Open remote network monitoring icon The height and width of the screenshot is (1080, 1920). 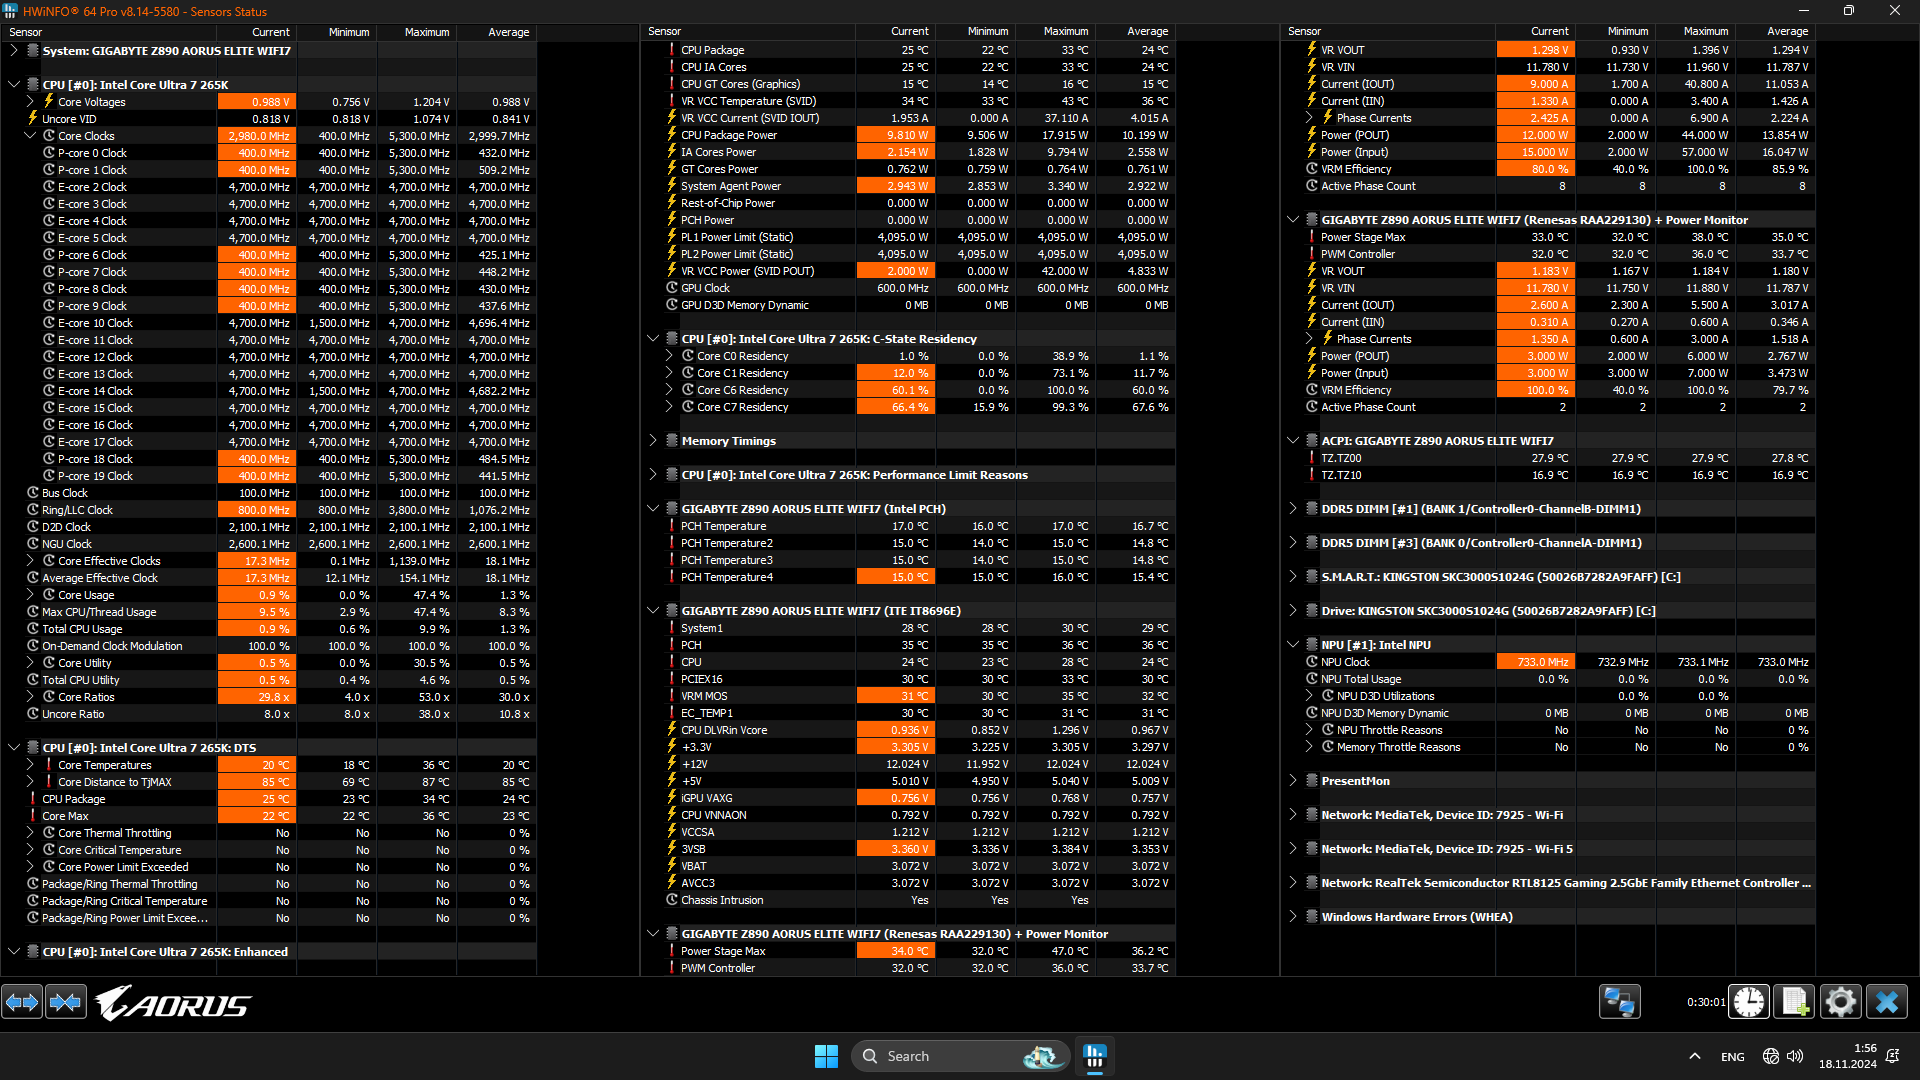click(x=1619, y=1001)
